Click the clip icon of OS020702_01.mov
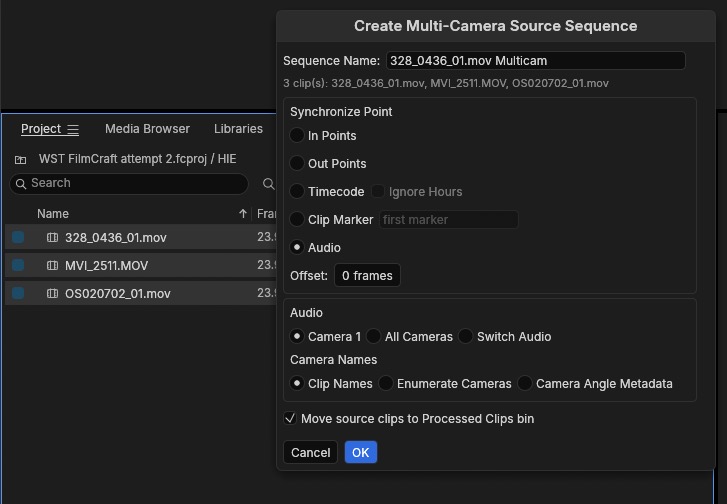 click(52, 293)
